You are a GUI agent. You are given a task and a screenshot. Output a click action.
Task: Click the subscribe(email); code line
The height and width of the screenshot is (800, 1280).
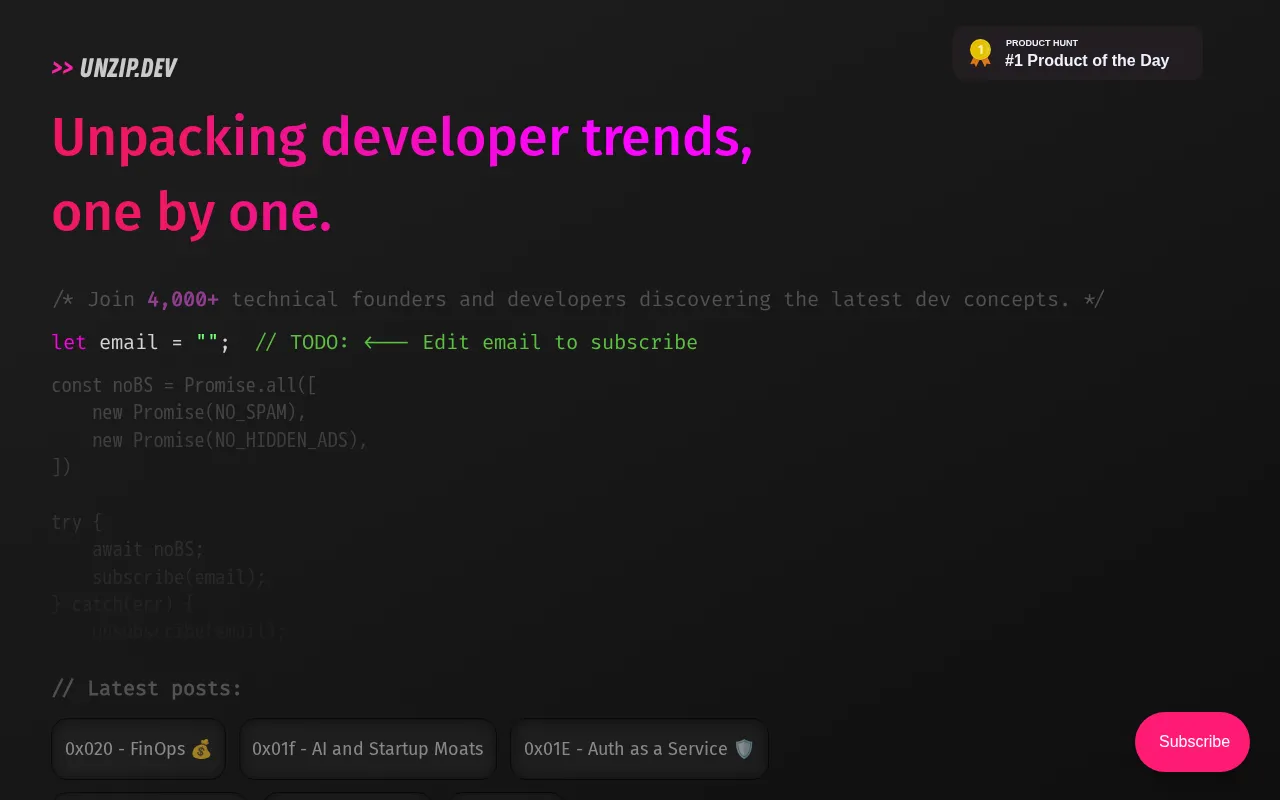(x=179, y=577)
